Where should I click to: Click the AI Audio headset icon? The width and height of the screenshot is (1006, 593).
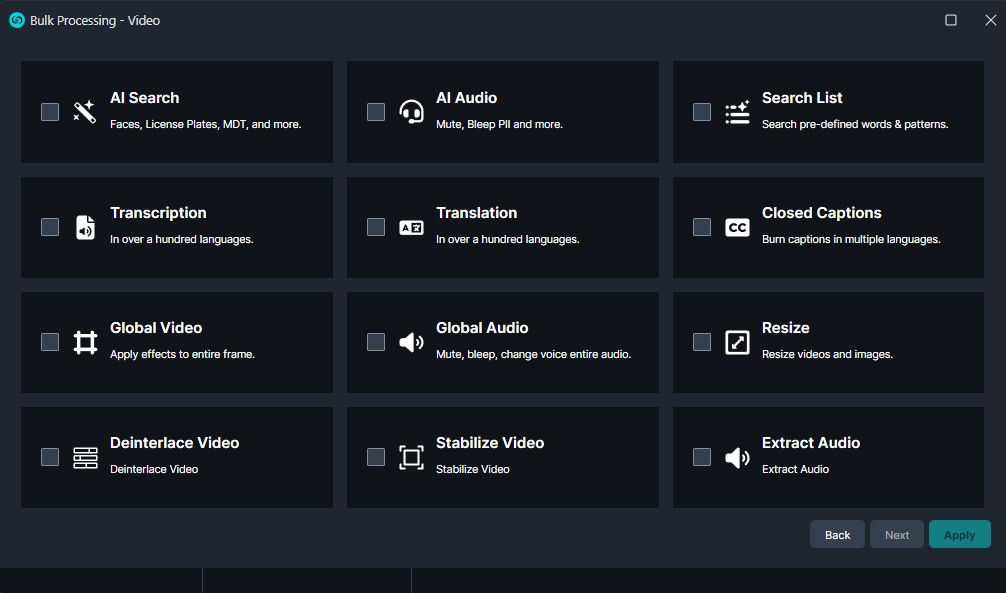[411, 112]
